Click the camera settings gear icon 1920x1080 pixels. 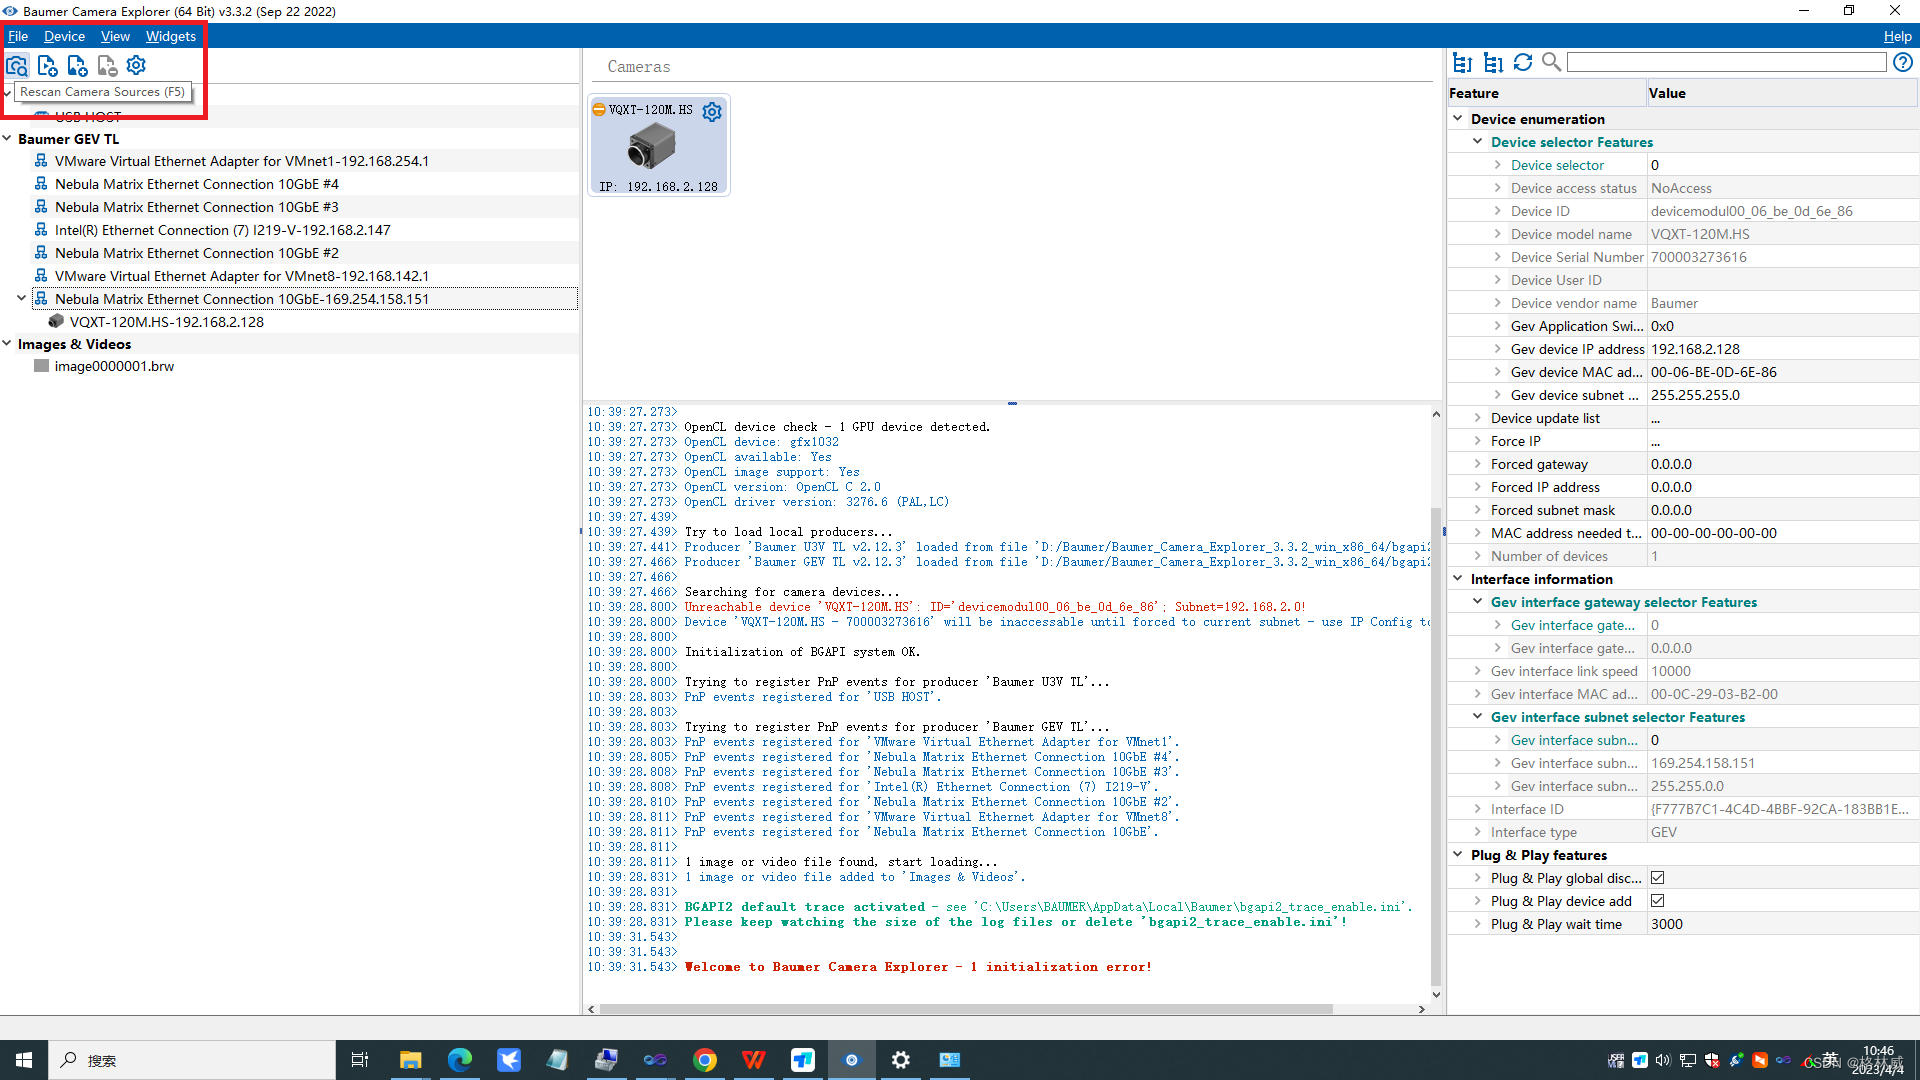click(712, 109)
